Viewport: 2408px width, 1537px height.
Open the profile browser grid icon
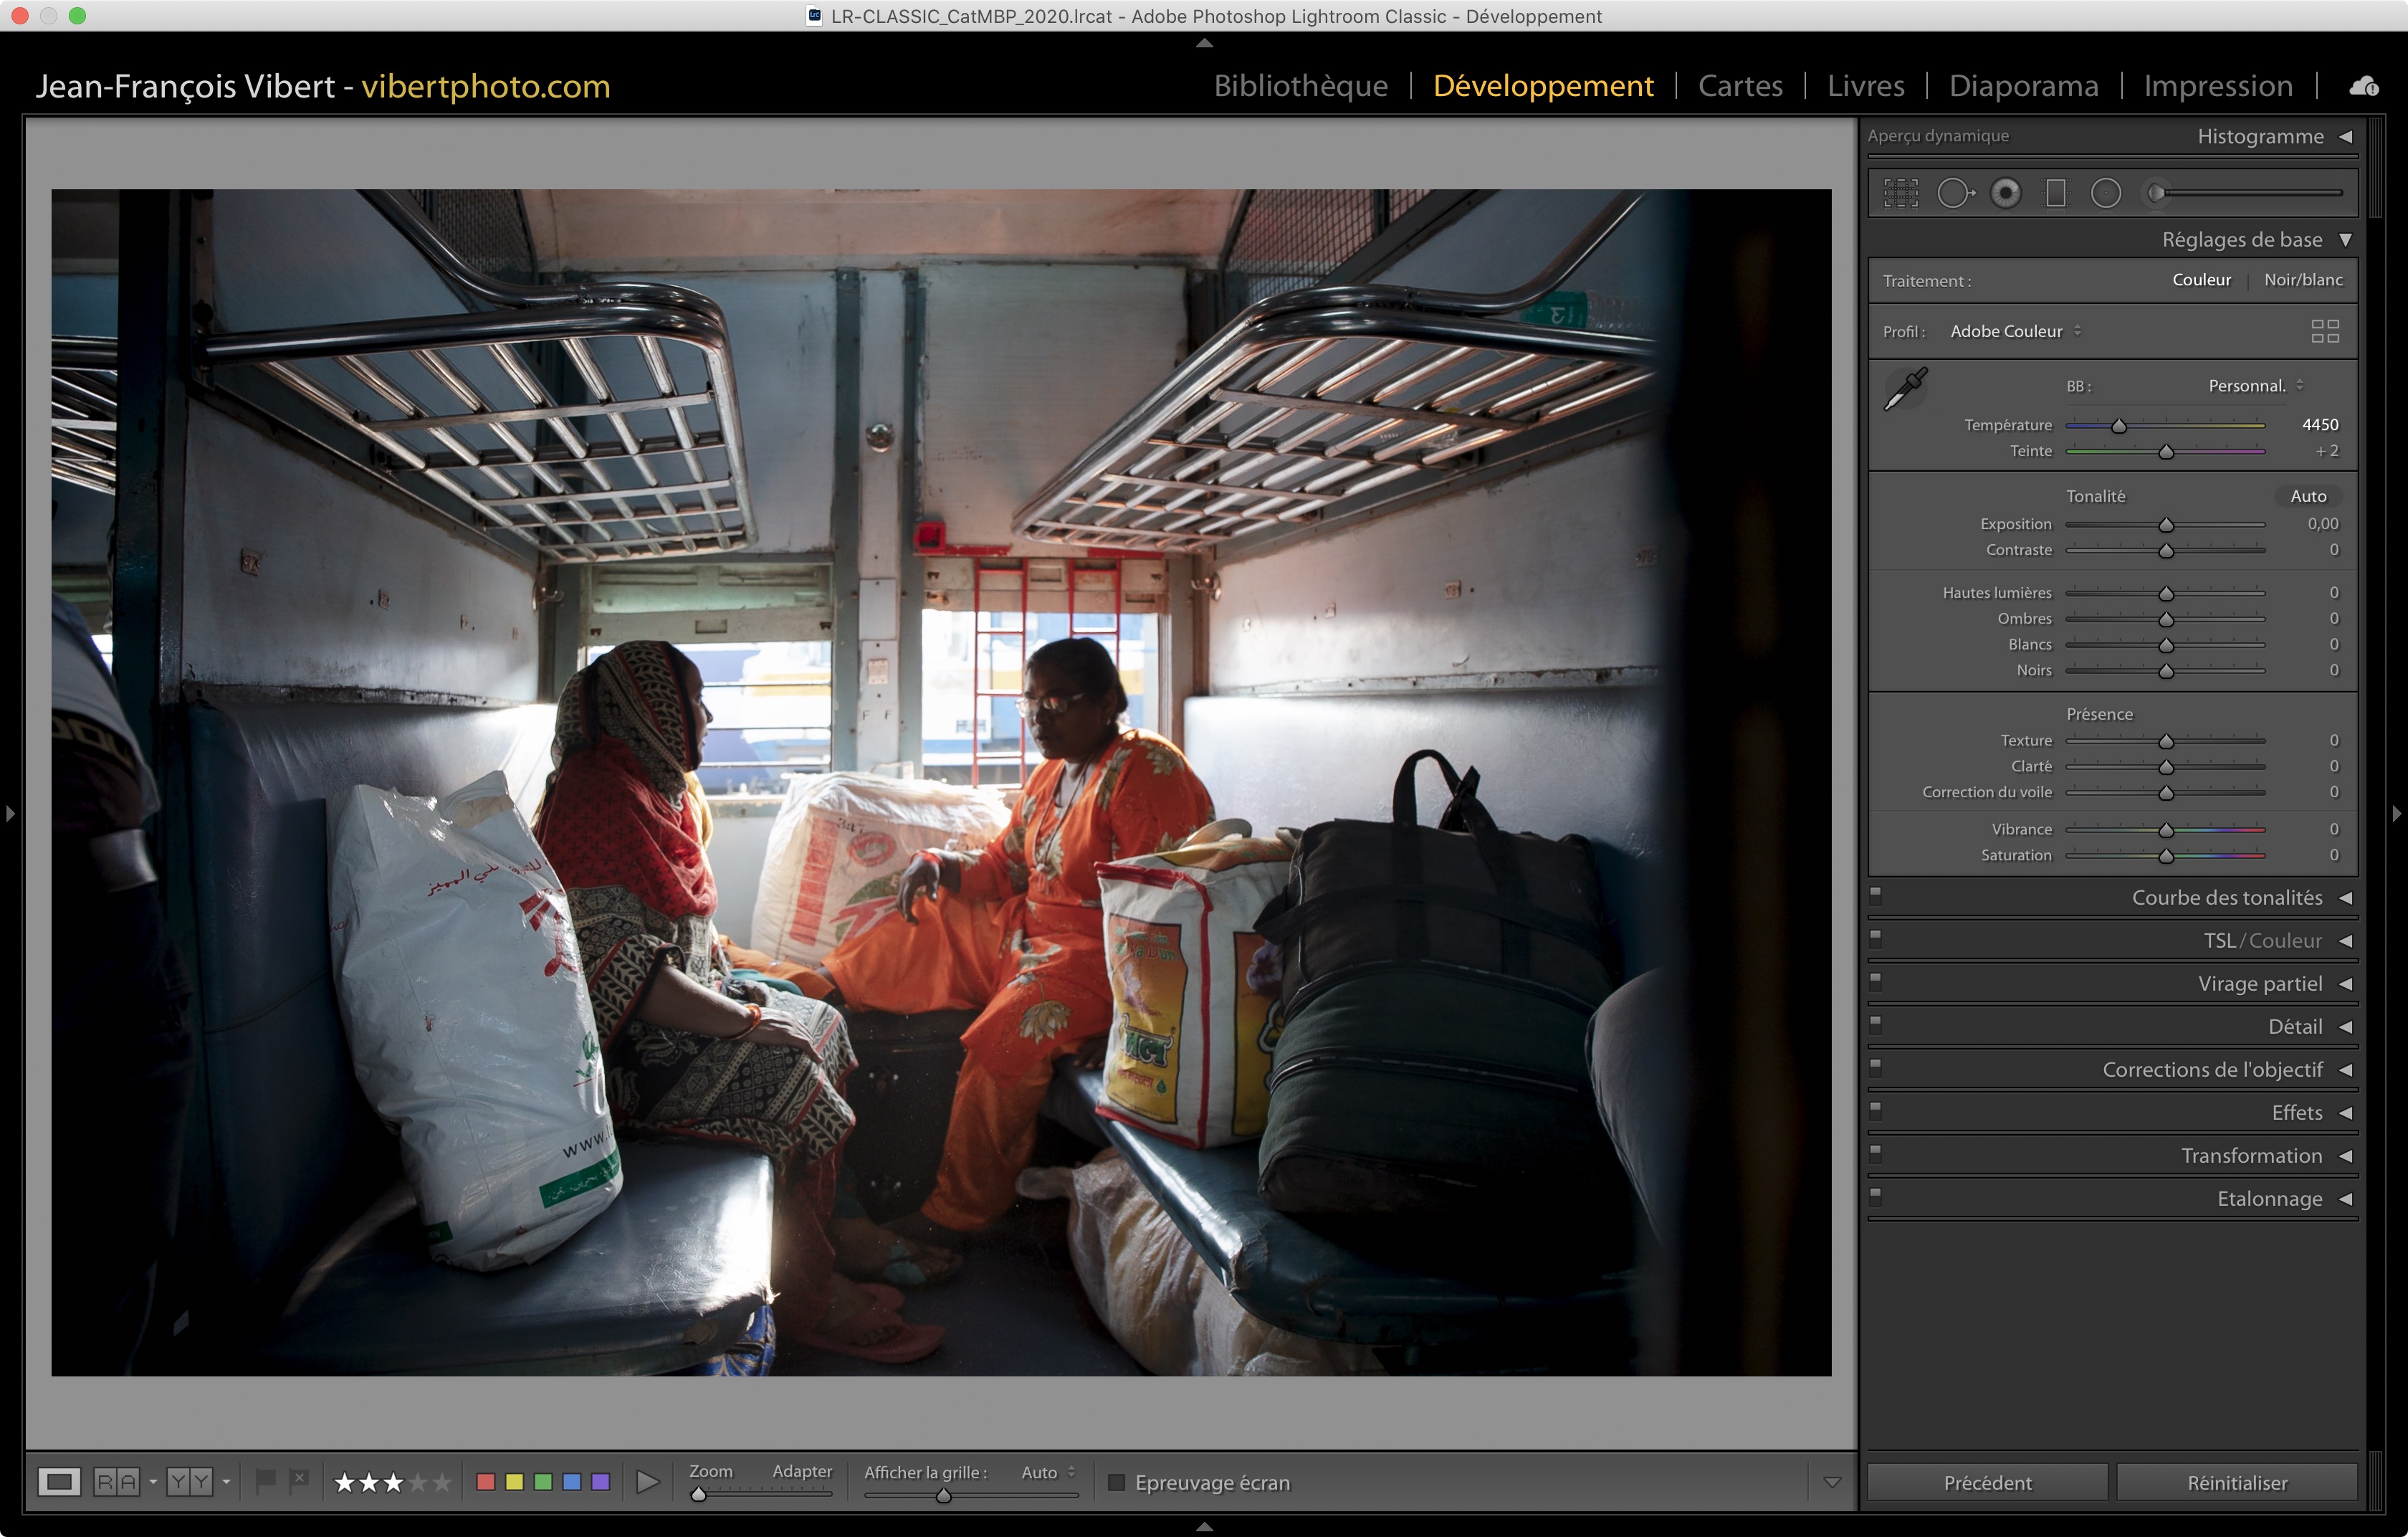click(x=2325, y=331)
